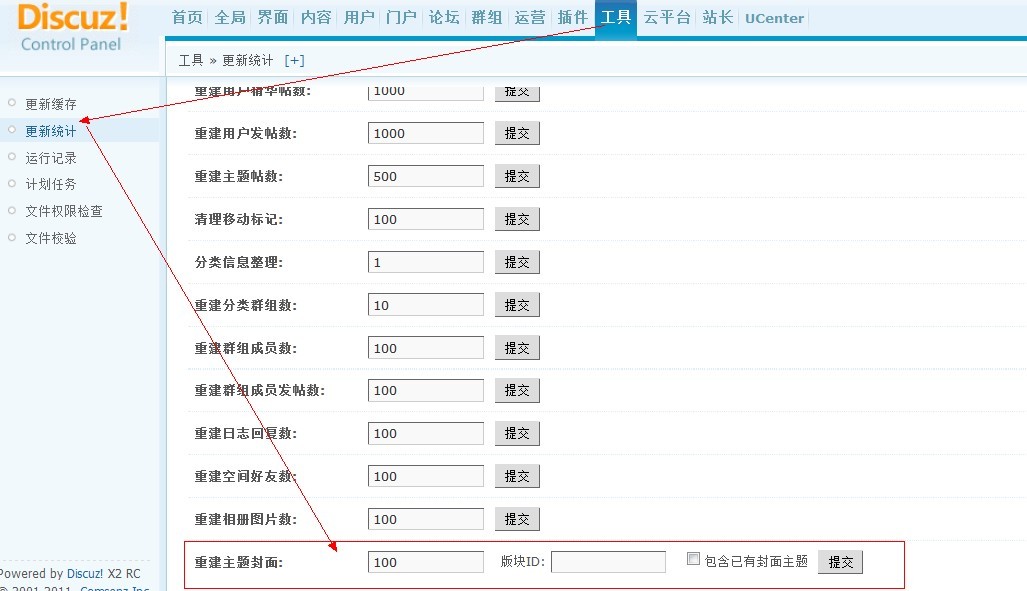1027x591 pixels.
Task: Open the 运营 menu tab
Action: point(530,17)
